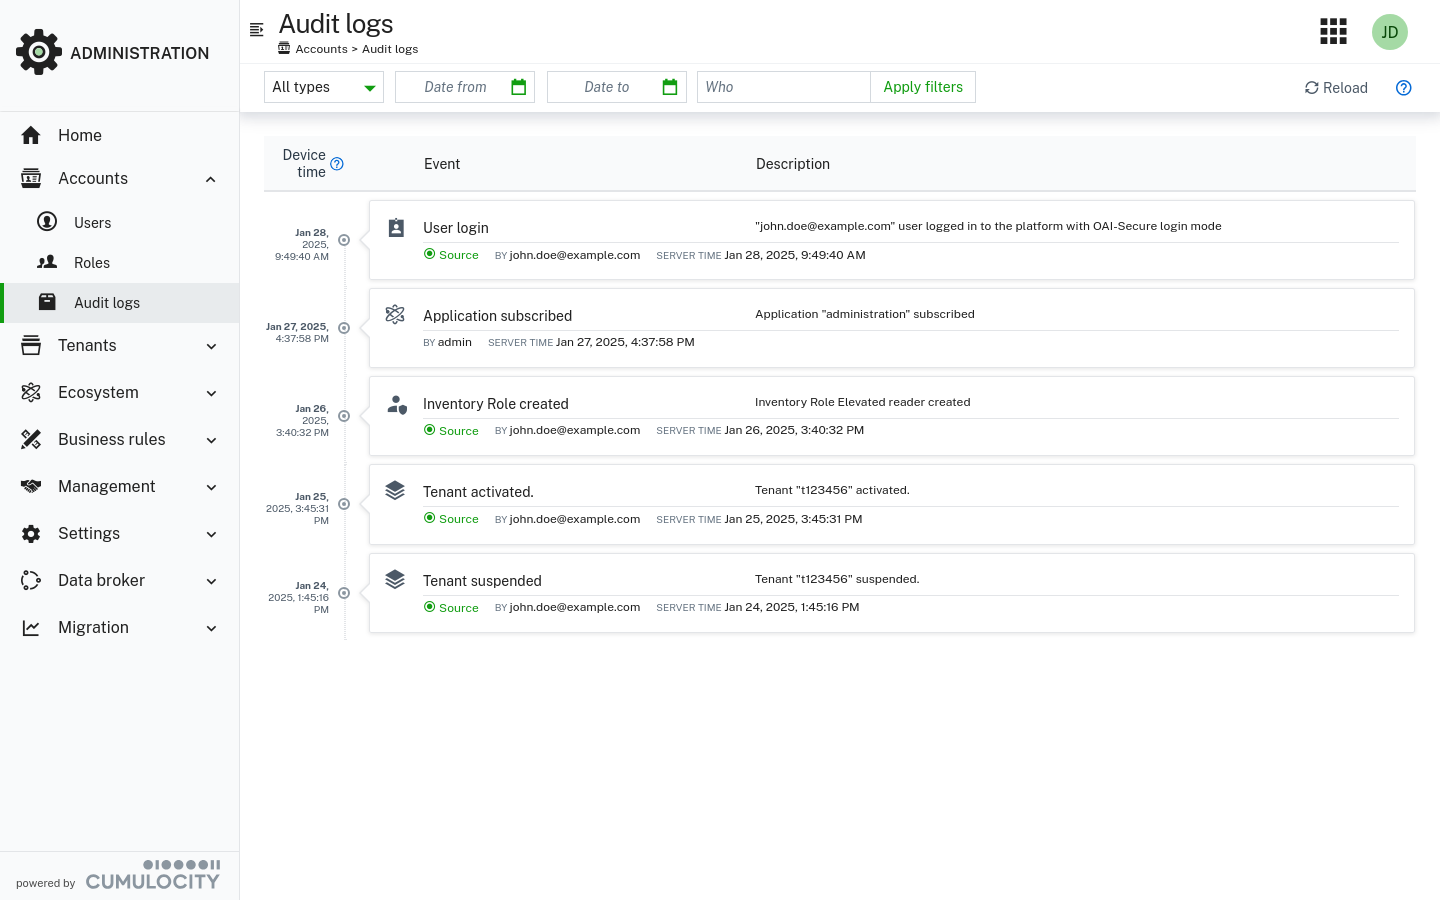Click the Source badge on User login entry
1440x900 pixels.
[451, 255]
